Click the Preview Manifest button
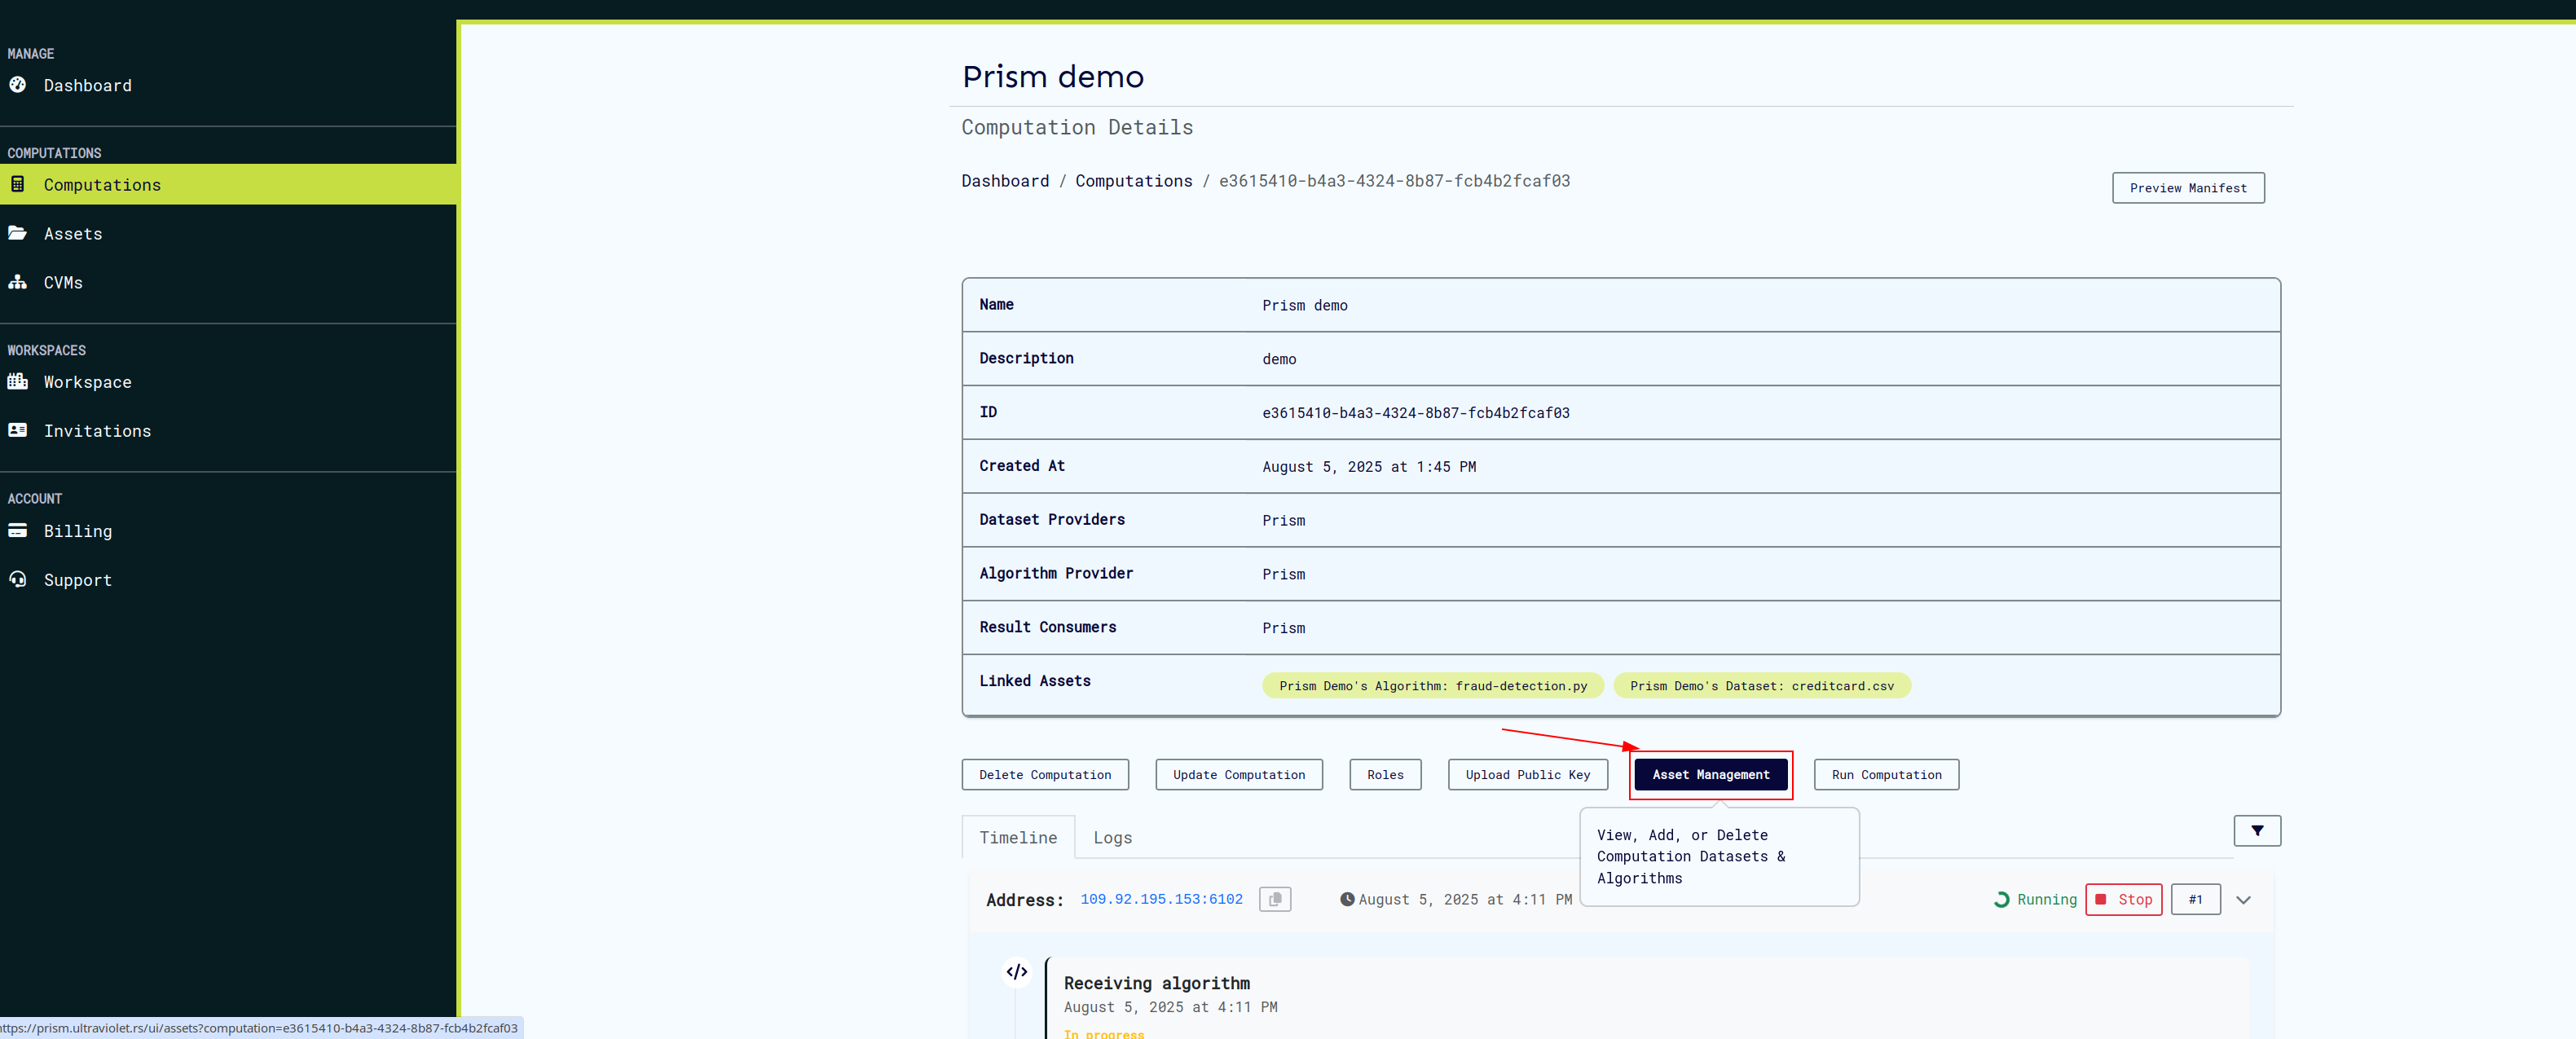 click(2187, 187)
